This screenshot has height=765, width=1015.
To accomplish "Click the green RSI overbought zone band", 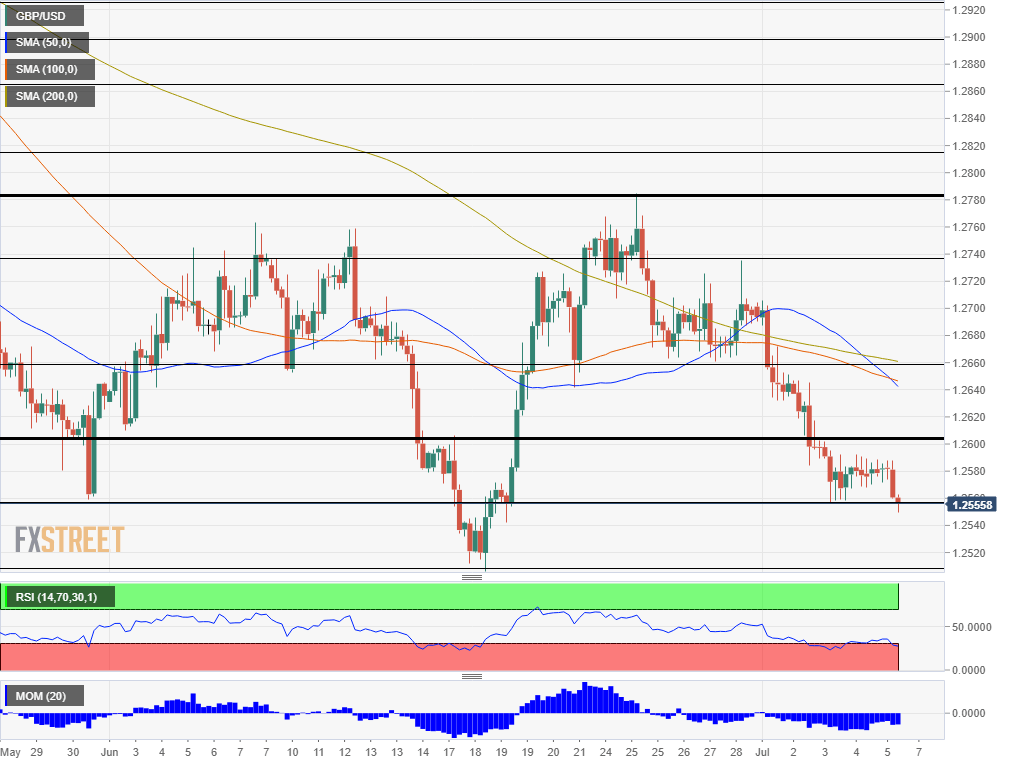I will tap(500, 597).
